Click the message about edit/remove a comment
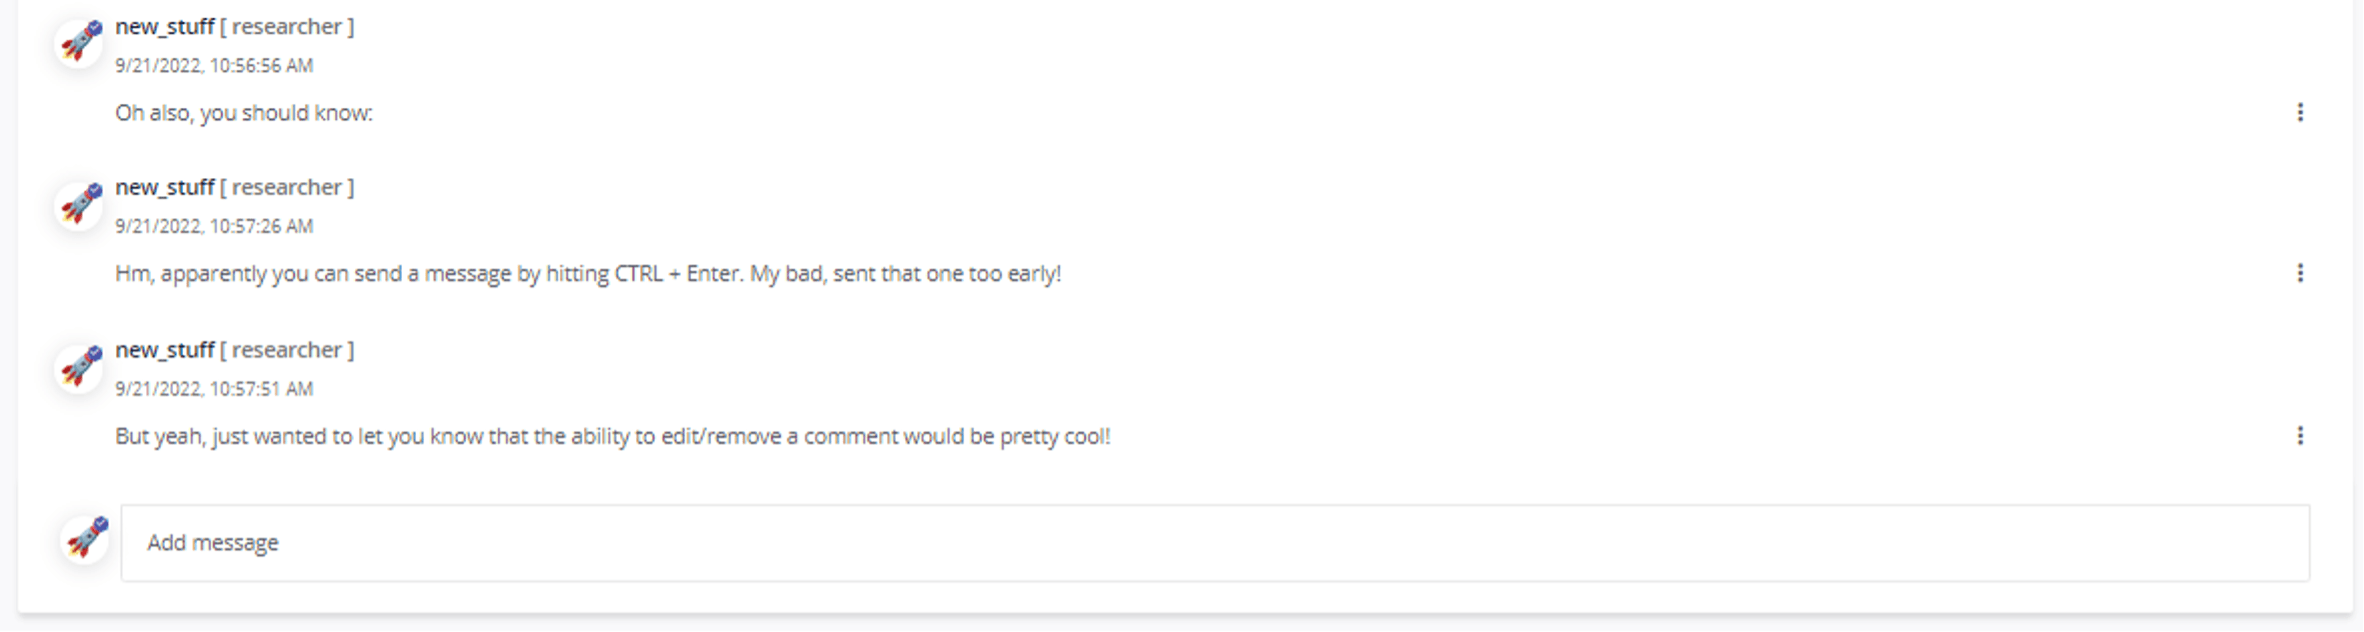This screenshot has height=632, width=2364. [612, 437]
